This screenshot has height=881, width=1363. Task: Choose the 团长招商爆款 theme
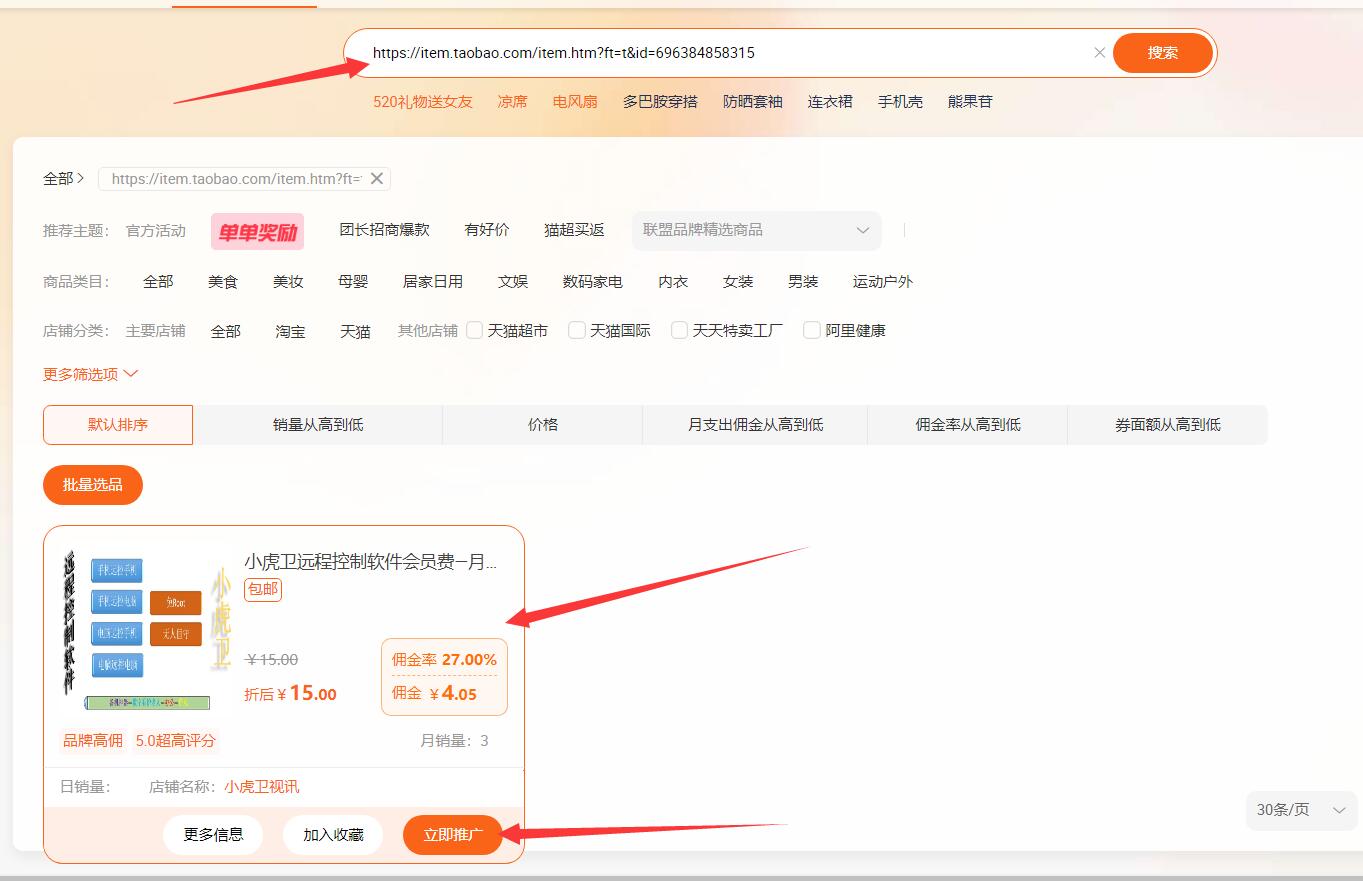click(x=384, y=230)
